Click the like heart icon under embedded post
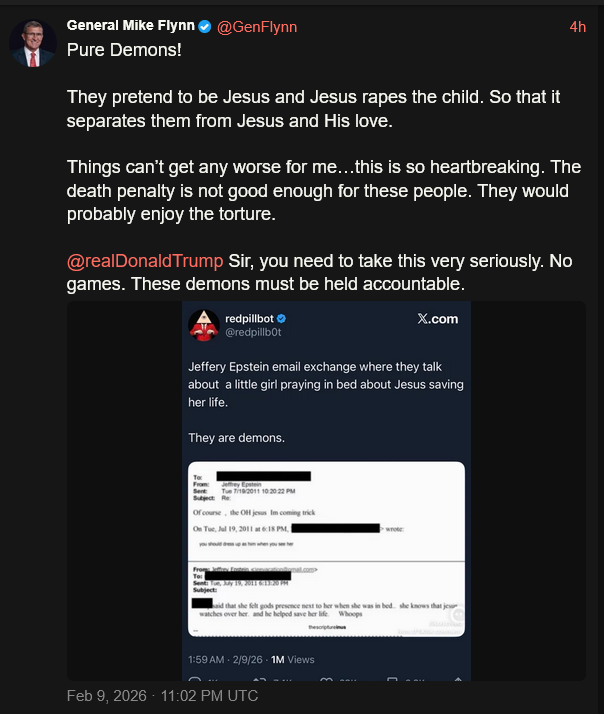 point(326,680)
